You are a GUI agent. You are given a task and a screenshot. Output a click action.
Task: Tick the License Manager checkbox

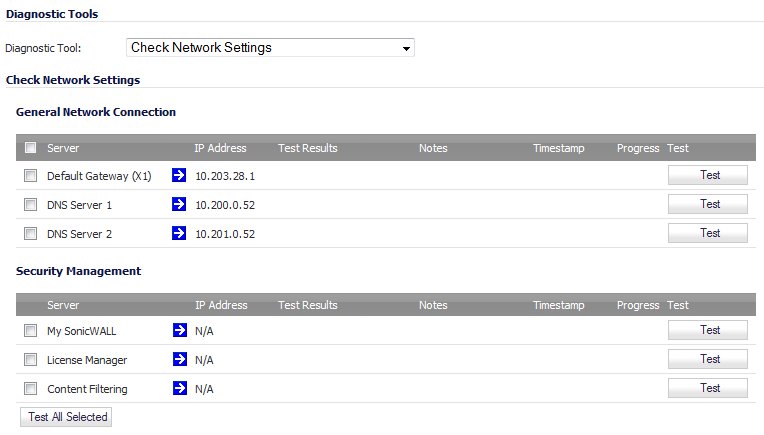tap(30, 360)
